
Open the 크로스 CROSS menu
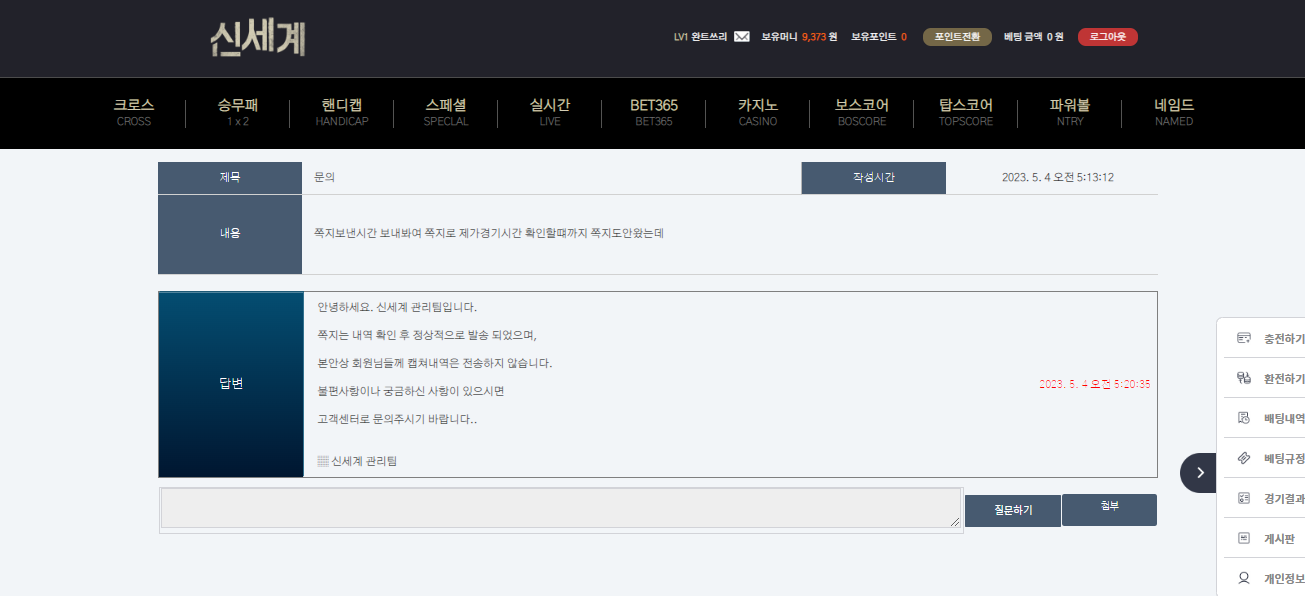coord(133,112)
